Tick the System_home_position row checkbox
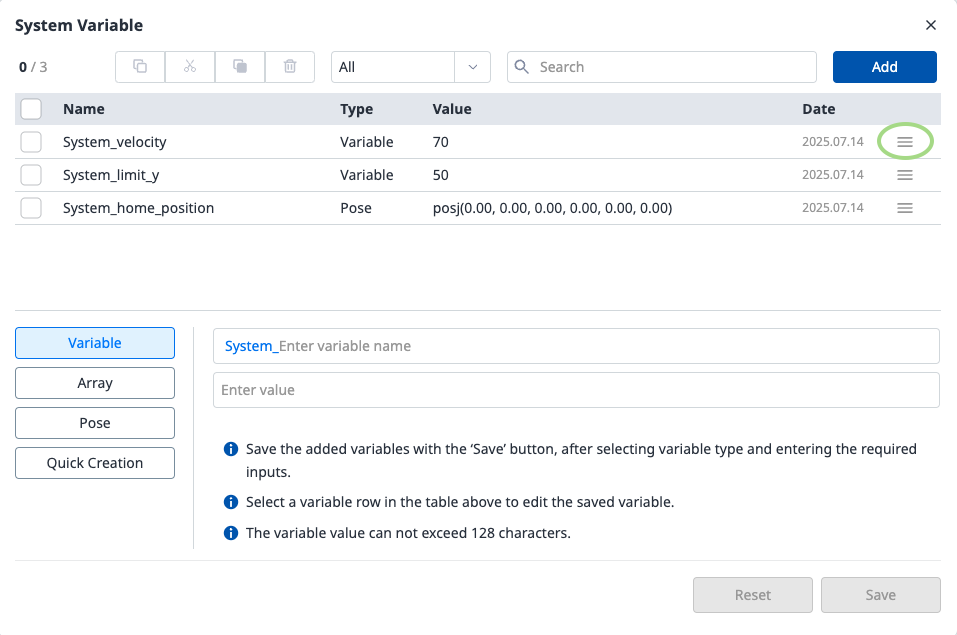 click(x=31, y=208)
